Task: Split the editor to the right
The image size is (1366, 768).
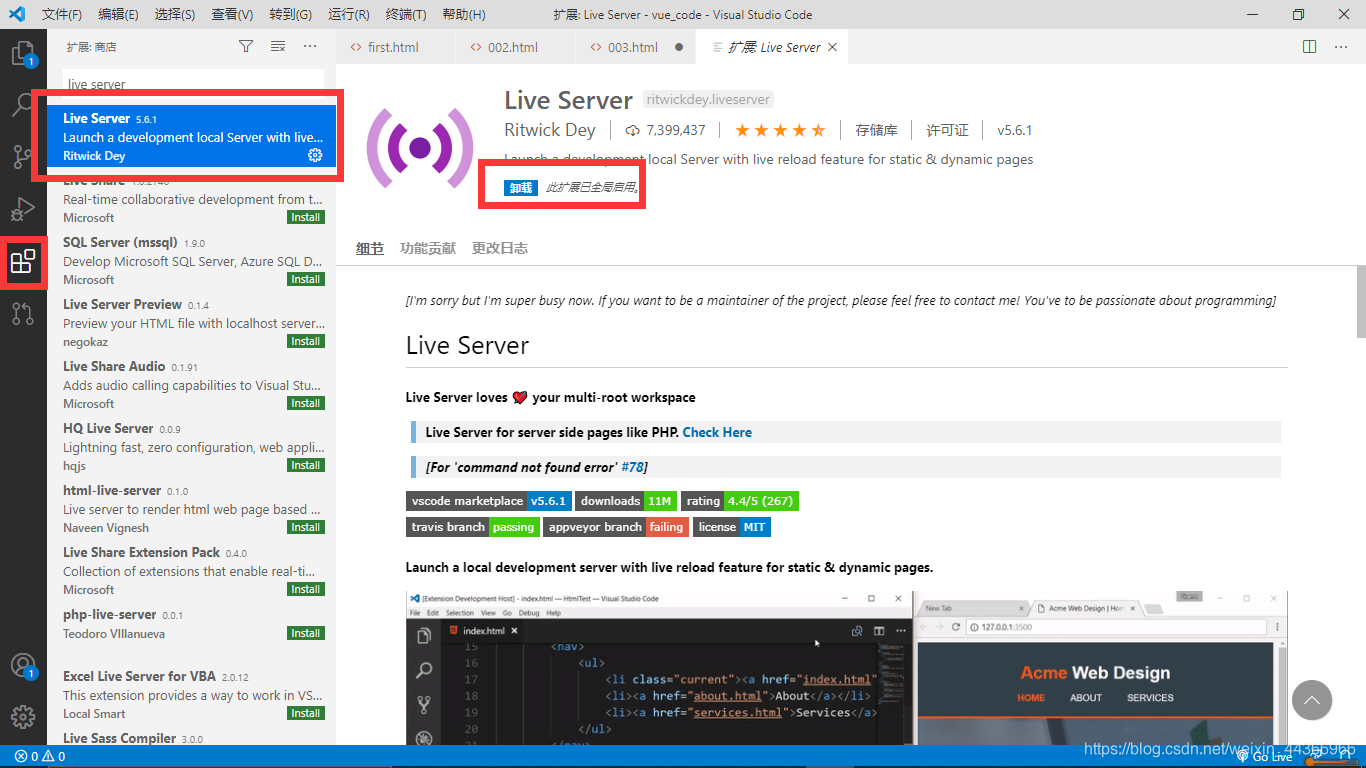Action: pos(1310,46)
